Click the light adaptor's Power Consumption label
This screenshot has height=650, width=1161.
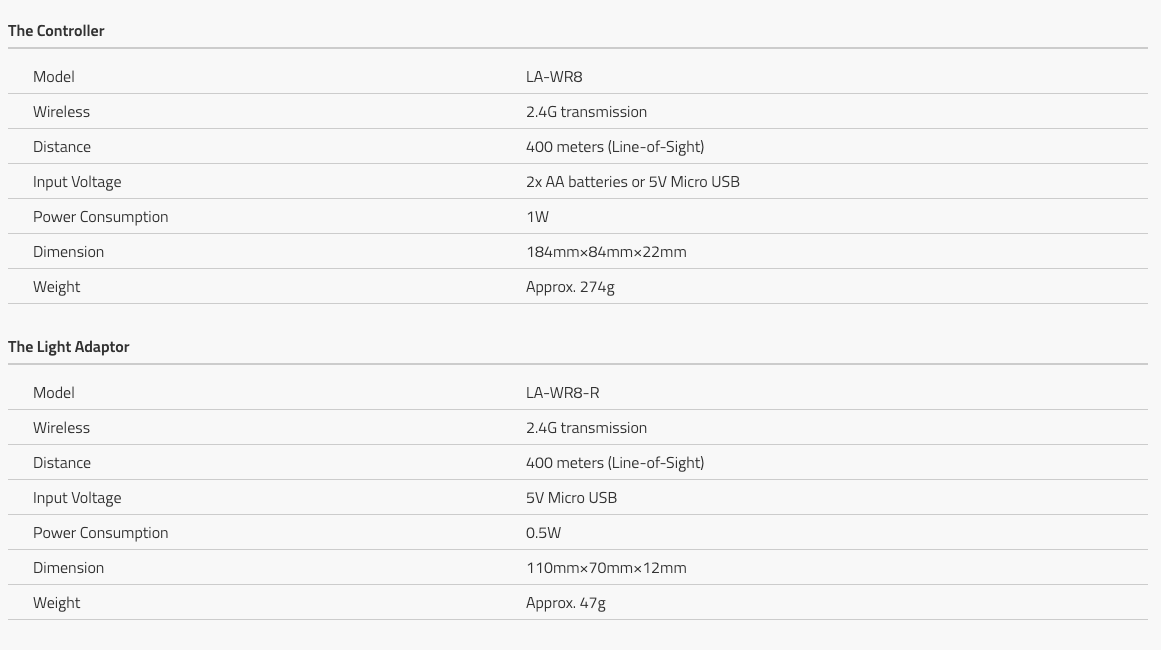click(x=101, y=532)
